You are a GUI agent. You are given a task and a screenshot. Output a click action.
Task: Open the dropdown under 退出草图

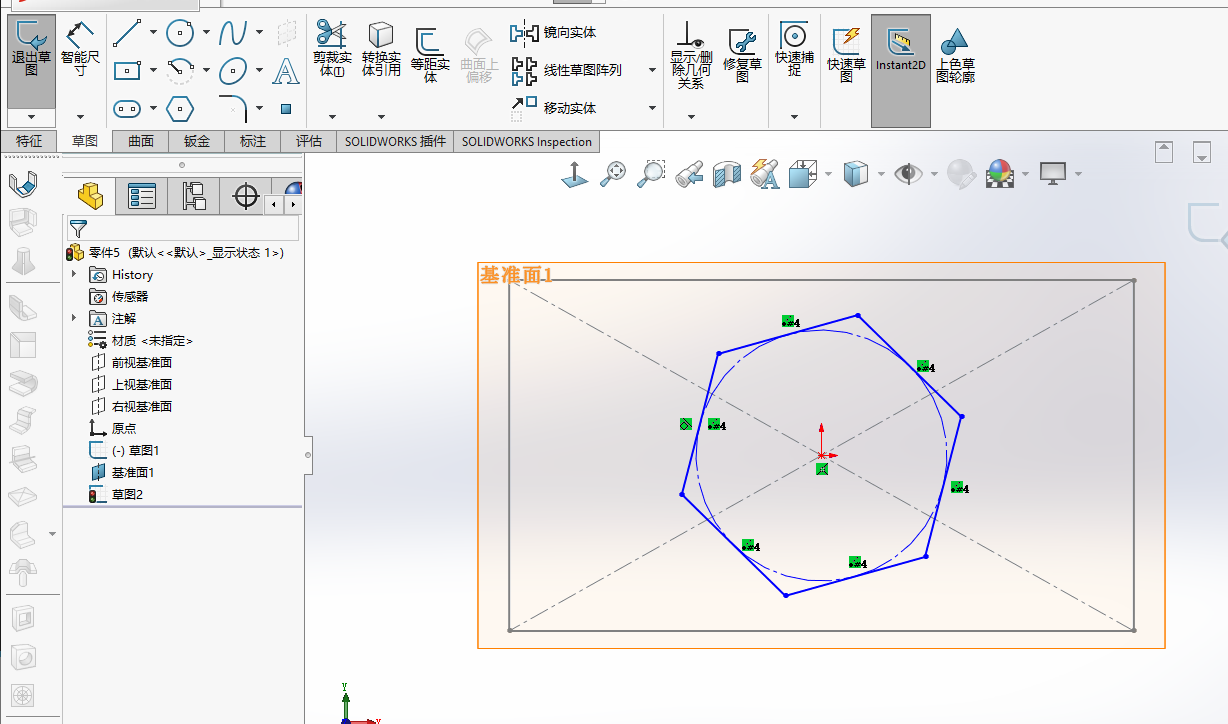tap(31, 117)
